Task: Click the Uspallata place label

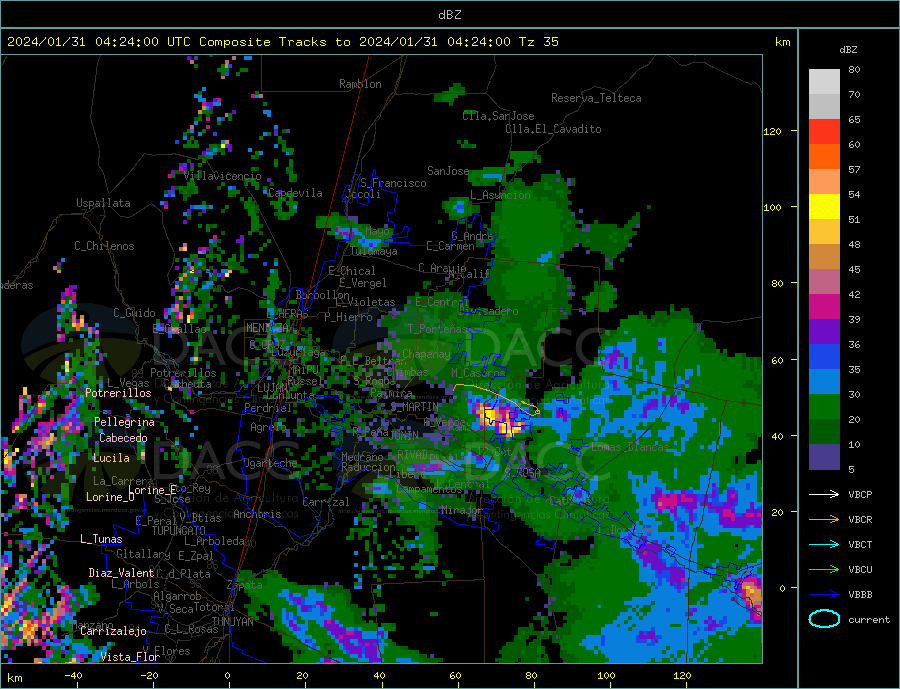Action: click(x=103, y=203)
